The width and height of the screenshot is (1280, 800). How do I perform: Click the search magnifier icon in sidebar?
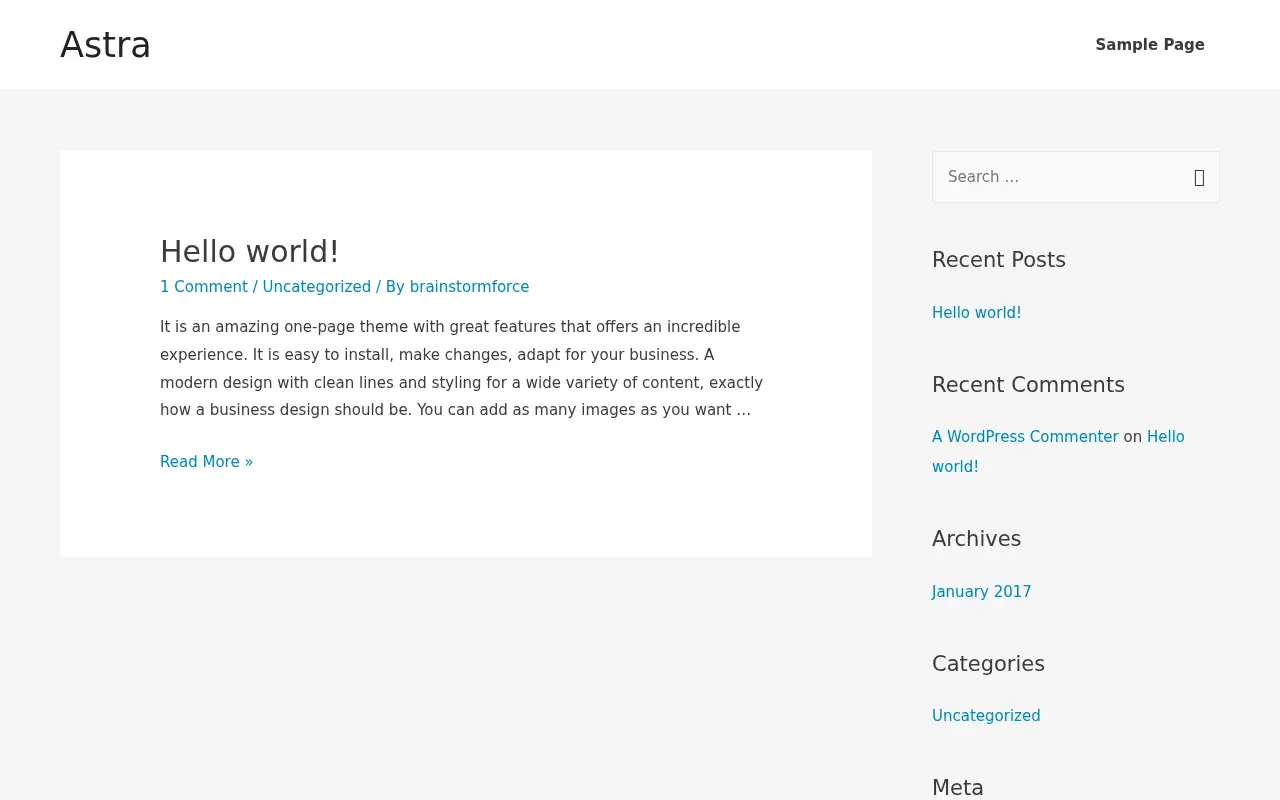pos(1199,177)
